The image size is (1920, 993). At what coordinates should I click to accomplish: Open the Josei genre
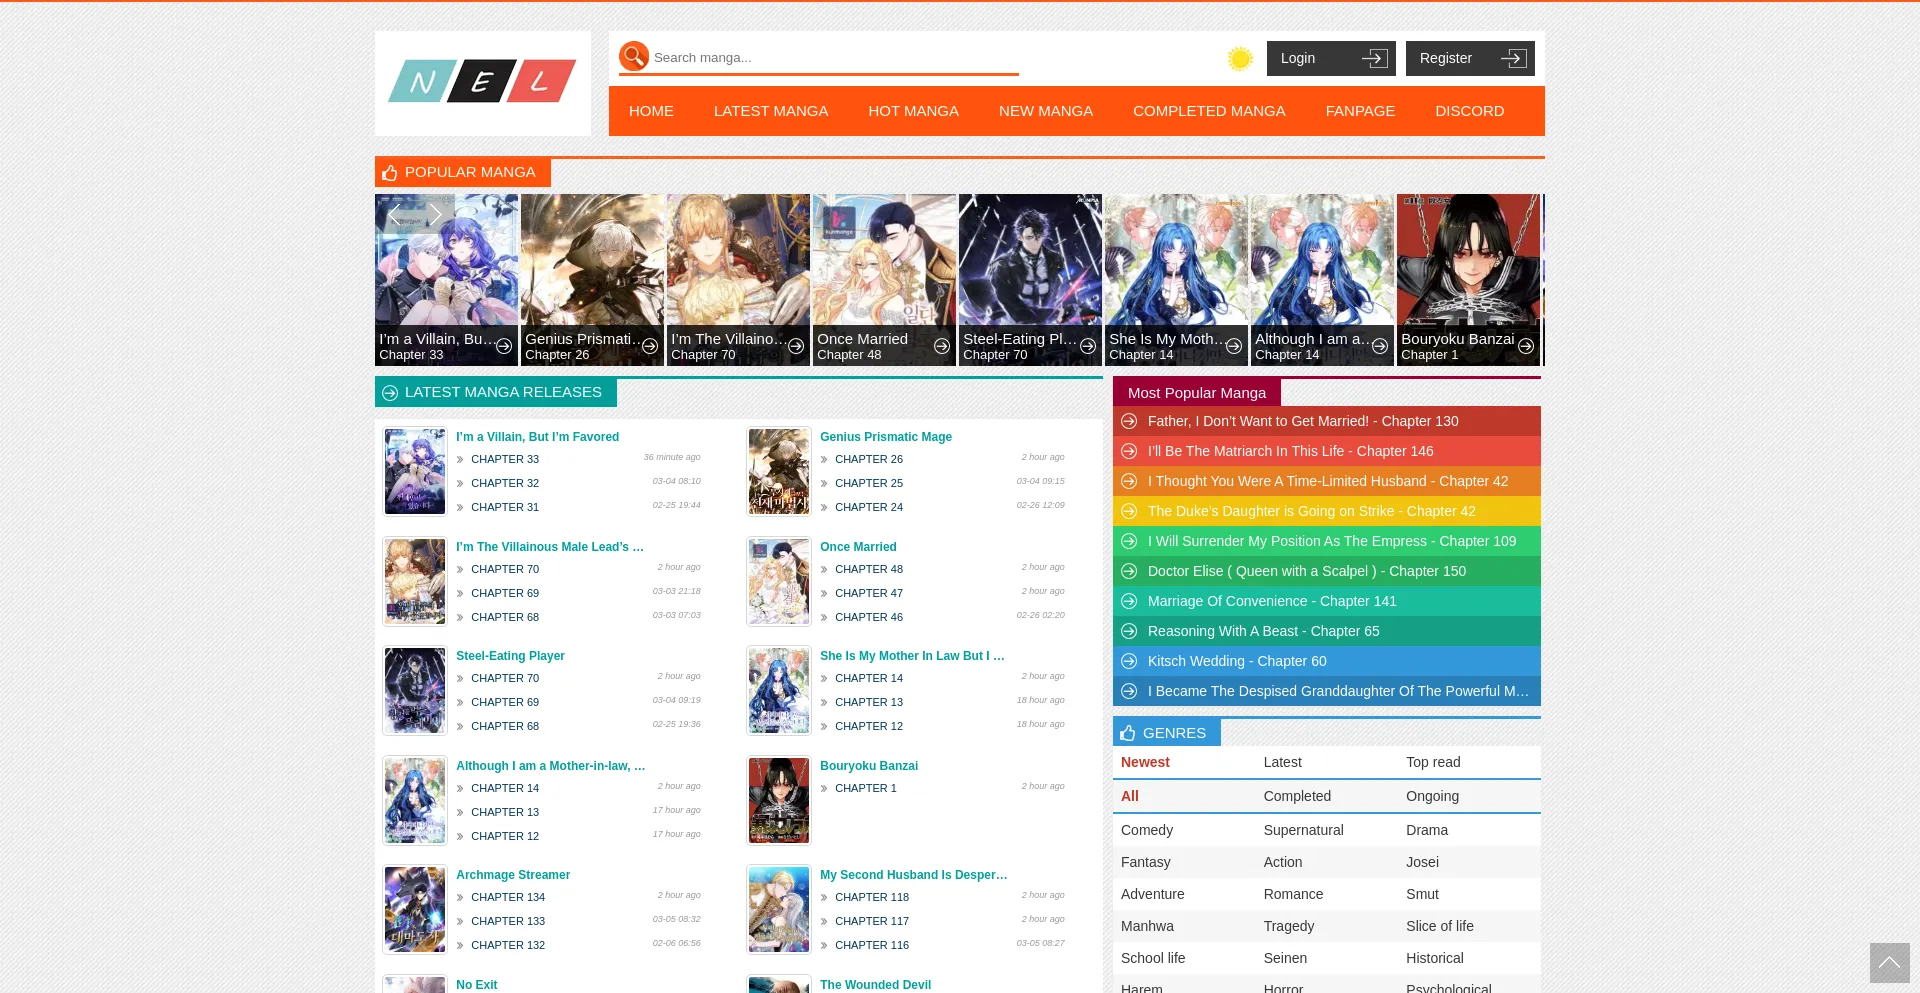click(x=1422, y=862)
